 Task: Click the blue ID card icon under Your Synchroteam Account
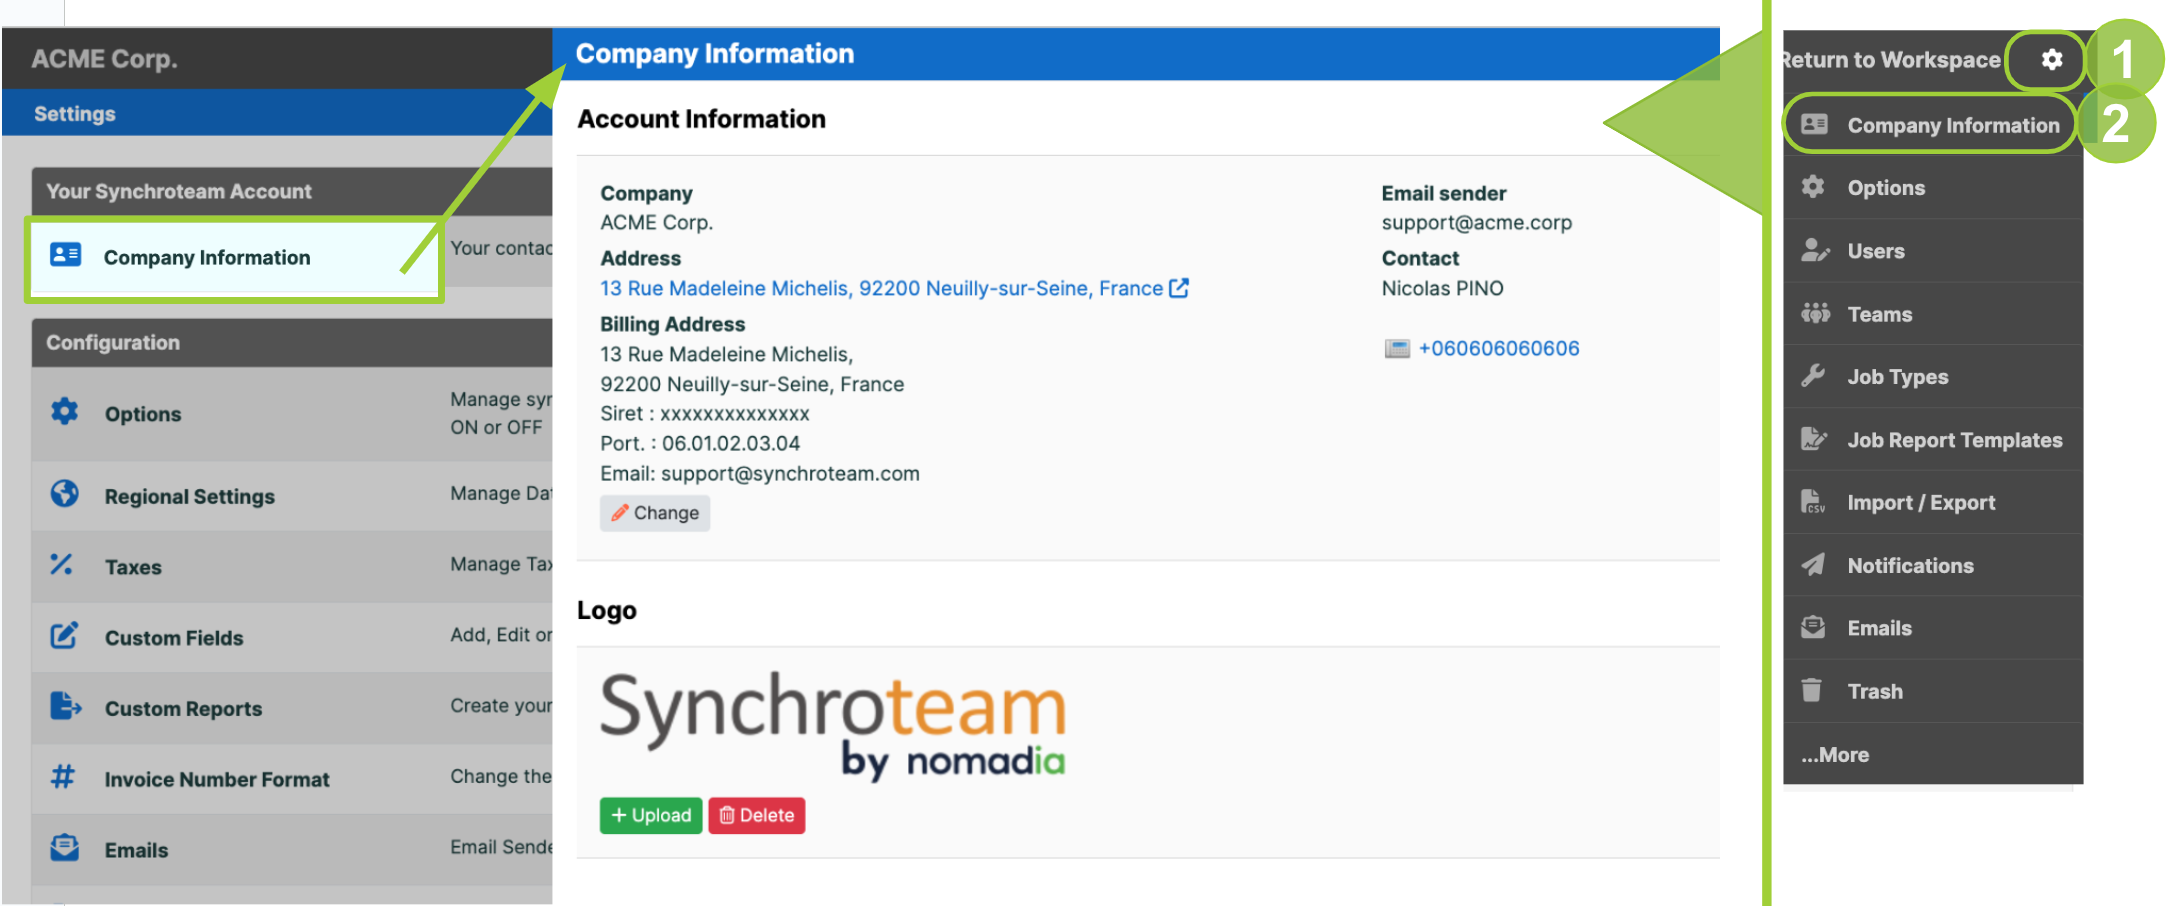(66, 255)
